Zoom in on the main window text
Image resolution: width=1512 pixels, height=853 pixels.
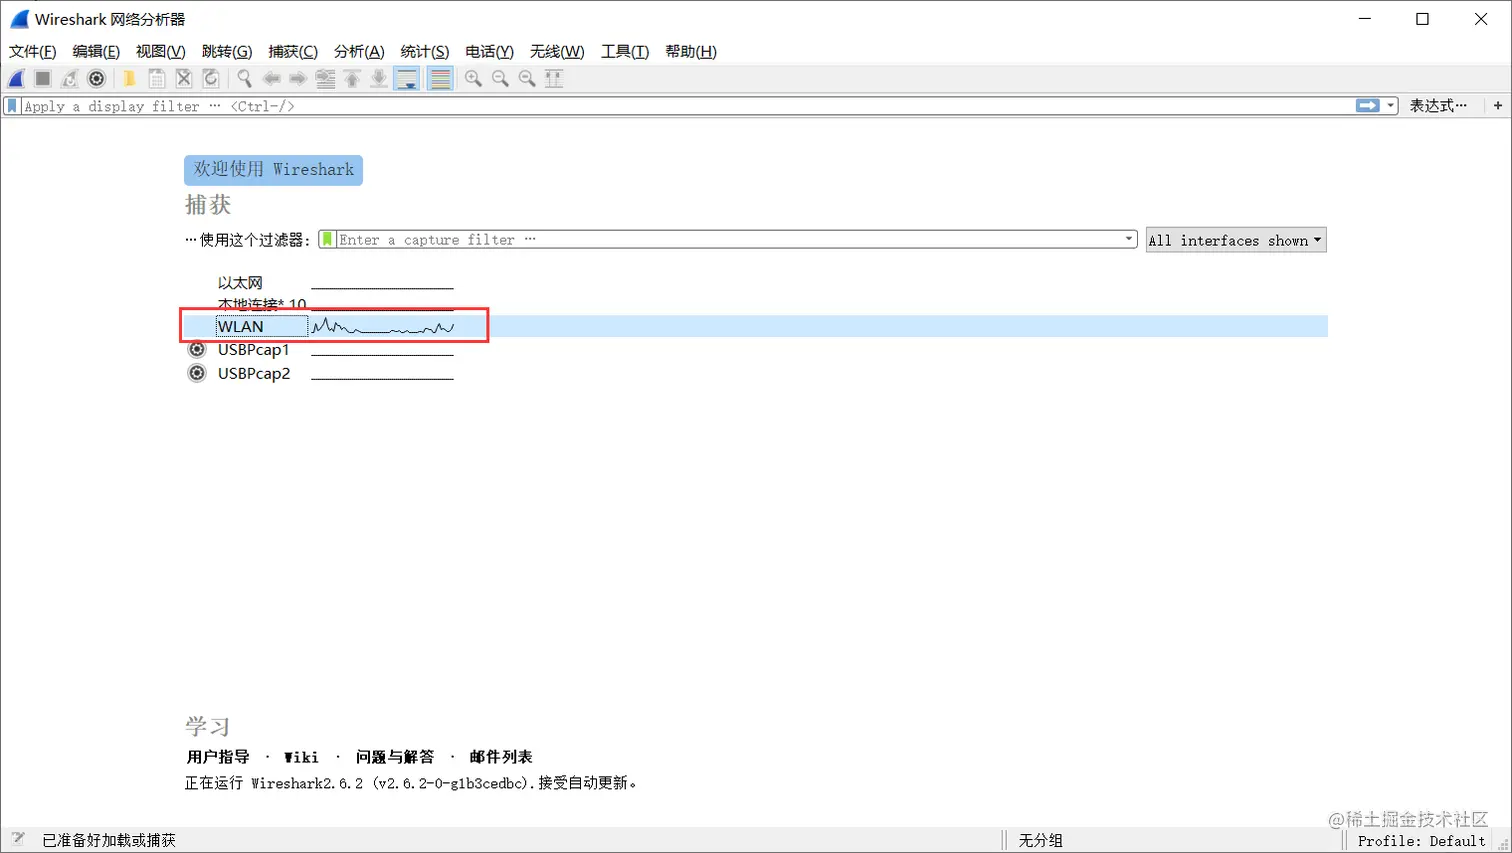pyautogui.click(x=473, y=79)
